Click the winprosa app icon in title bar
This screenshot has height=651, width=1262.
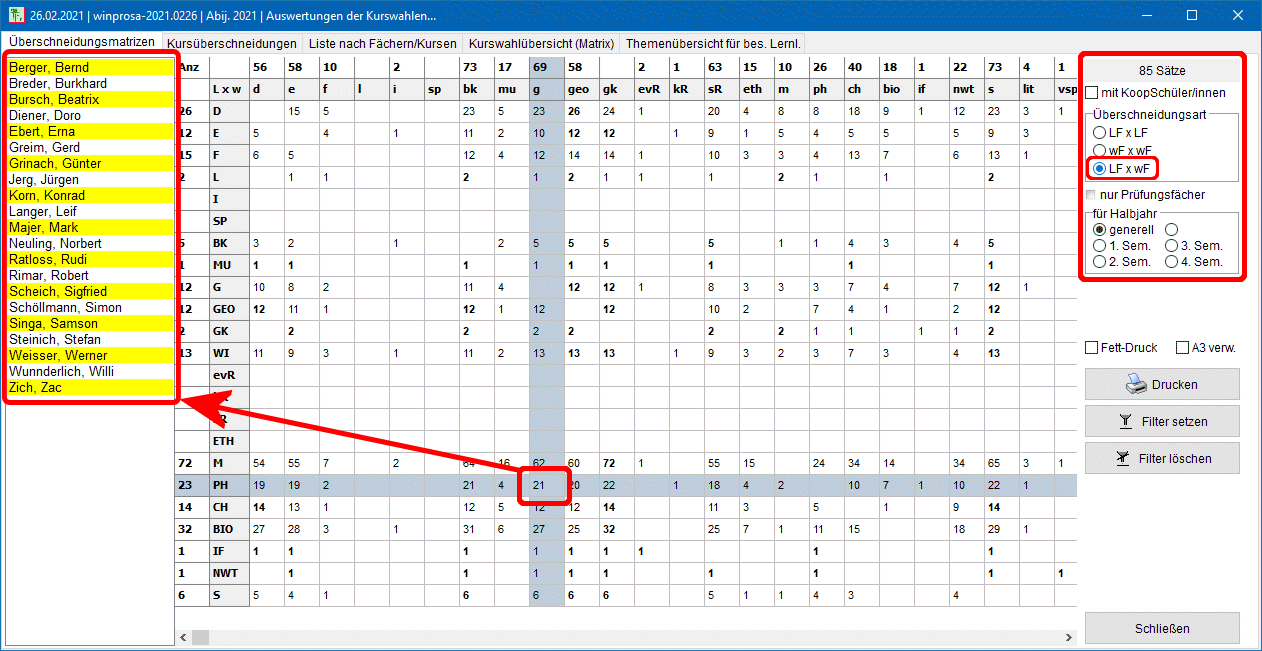(15, 15)
